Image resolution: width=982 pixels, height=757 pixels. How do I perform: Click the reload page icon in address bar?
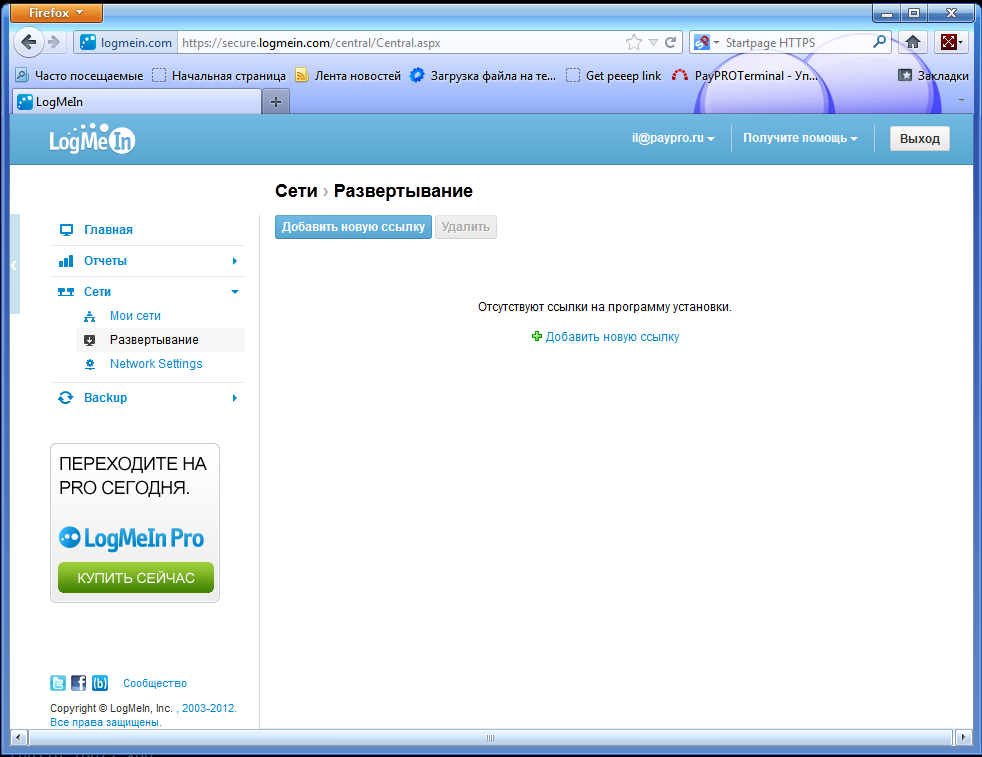(671, 43)
